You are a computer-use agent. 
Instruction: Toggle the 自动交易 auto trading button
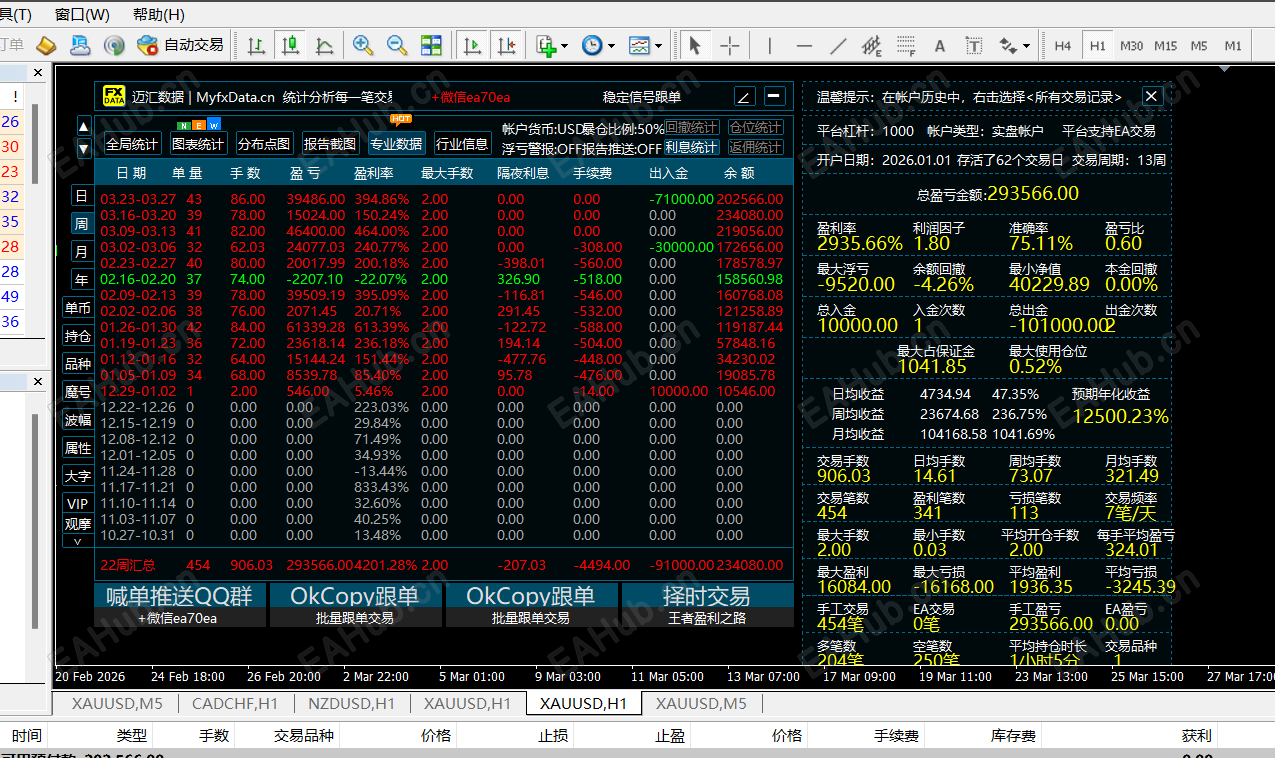[x=181, y=45]
